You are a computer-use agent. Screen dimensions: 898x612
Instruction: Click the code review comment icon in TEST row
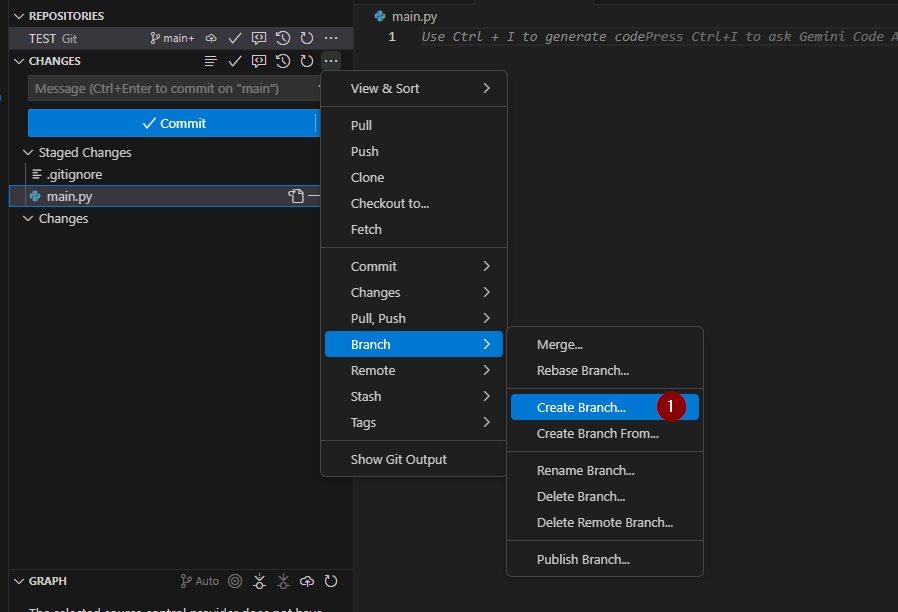[x=259, y=38]
